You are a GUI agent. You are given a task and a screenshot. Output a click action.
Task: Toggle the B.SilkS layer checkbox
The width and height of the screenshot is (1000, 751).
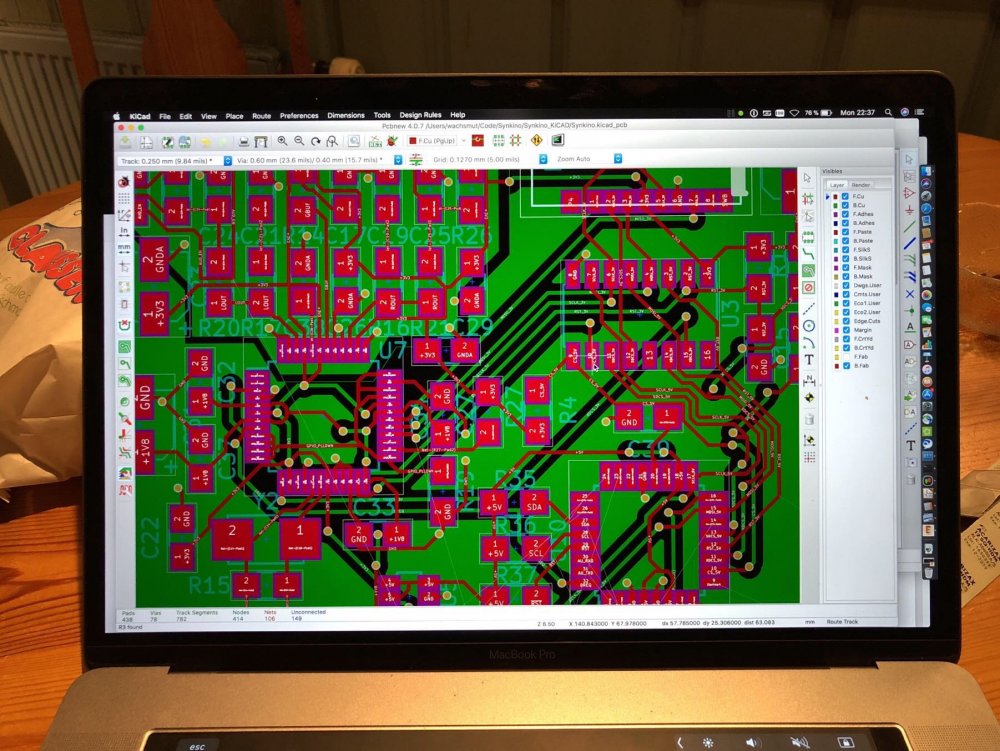[x=845, y=258]
